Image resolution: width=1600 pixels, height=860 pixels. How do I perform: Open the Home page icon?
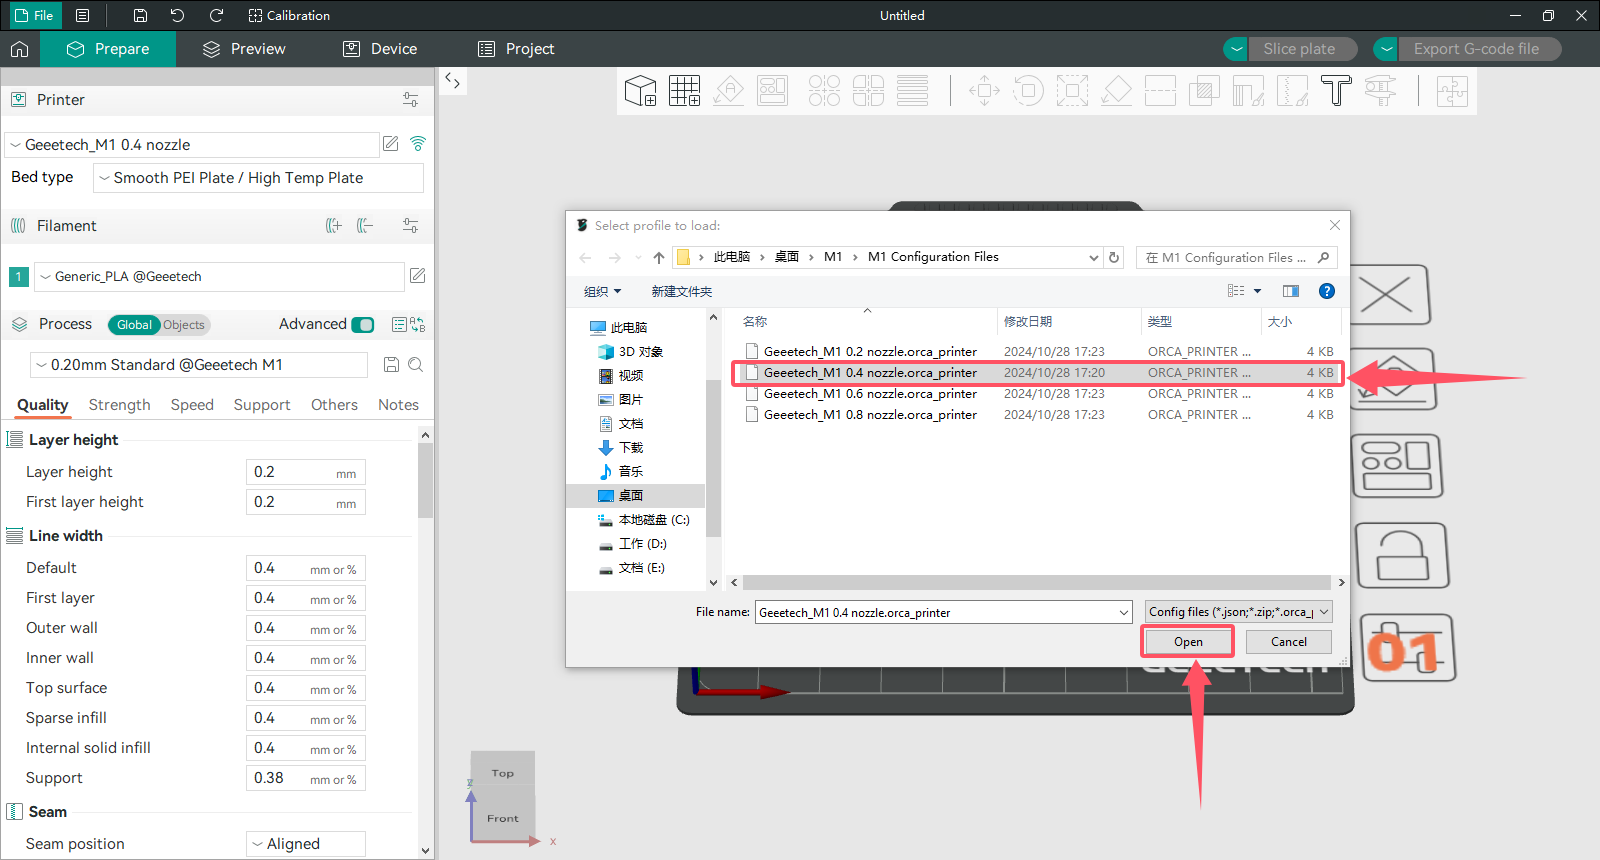pos(20,49)
